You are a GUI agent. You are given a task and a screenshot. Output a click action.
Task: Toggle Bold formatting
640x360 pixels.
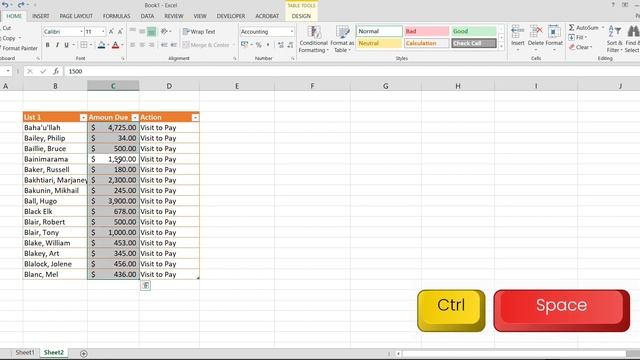pos(47,45)
